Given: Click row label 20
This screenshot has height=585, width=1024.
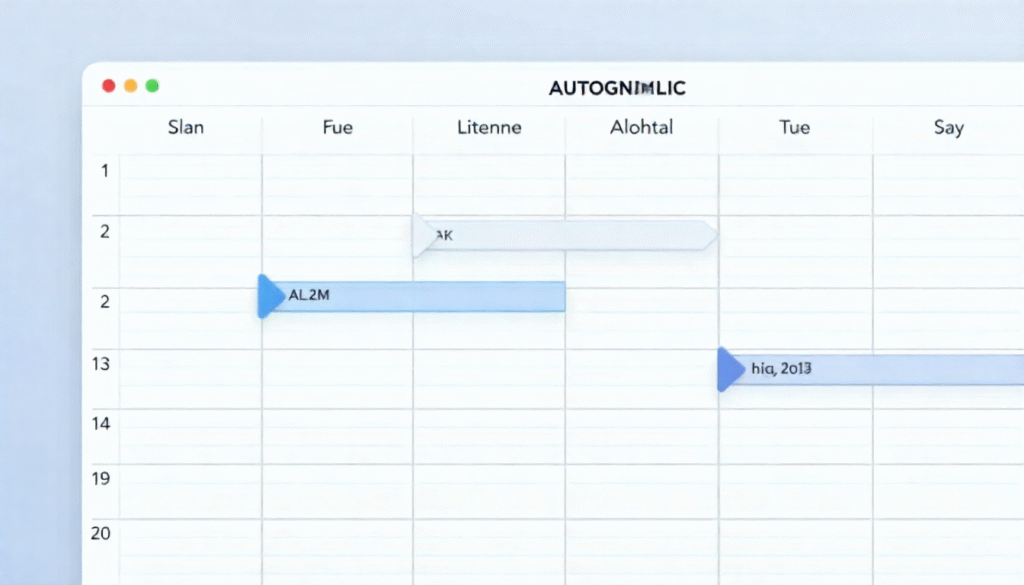Looking at the screenshot, I should point(100,533).
